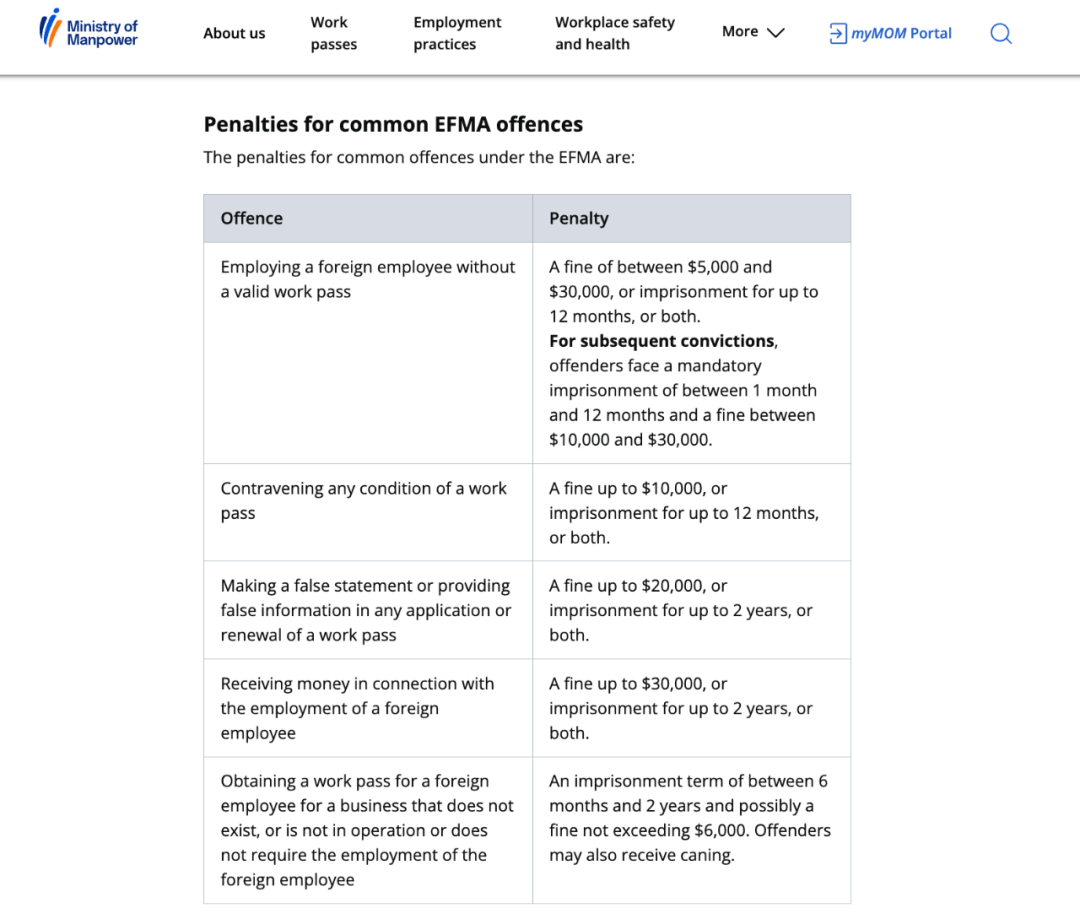Open Workplace safety and health menu

click(615, 33)
